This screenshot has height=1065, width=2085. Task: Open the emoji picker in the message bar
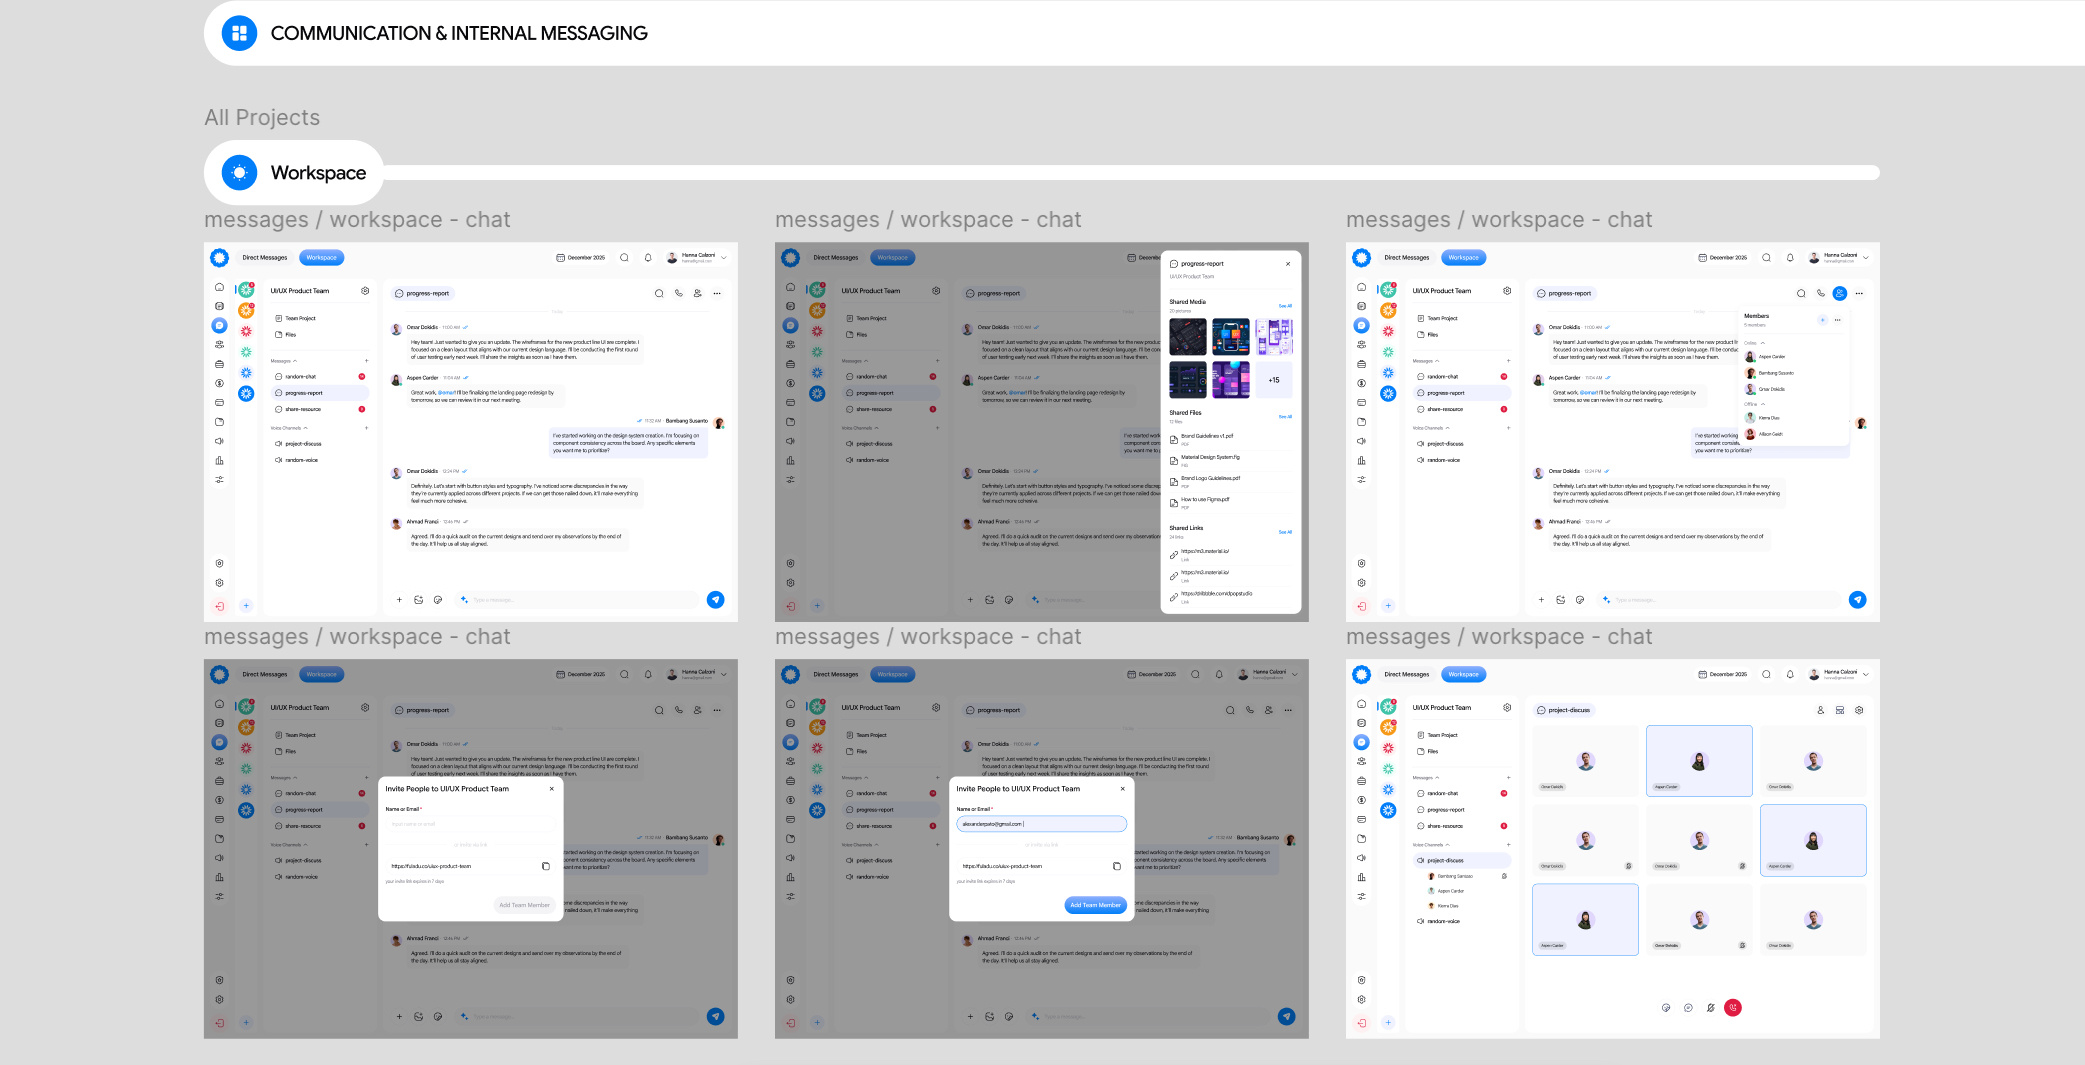tap(437, 600)
